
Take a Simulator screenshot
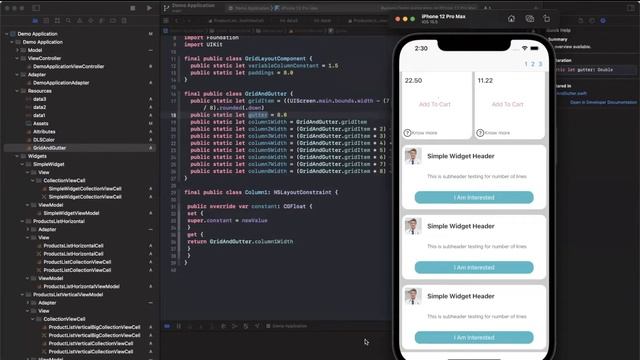(x=529, y=19)
